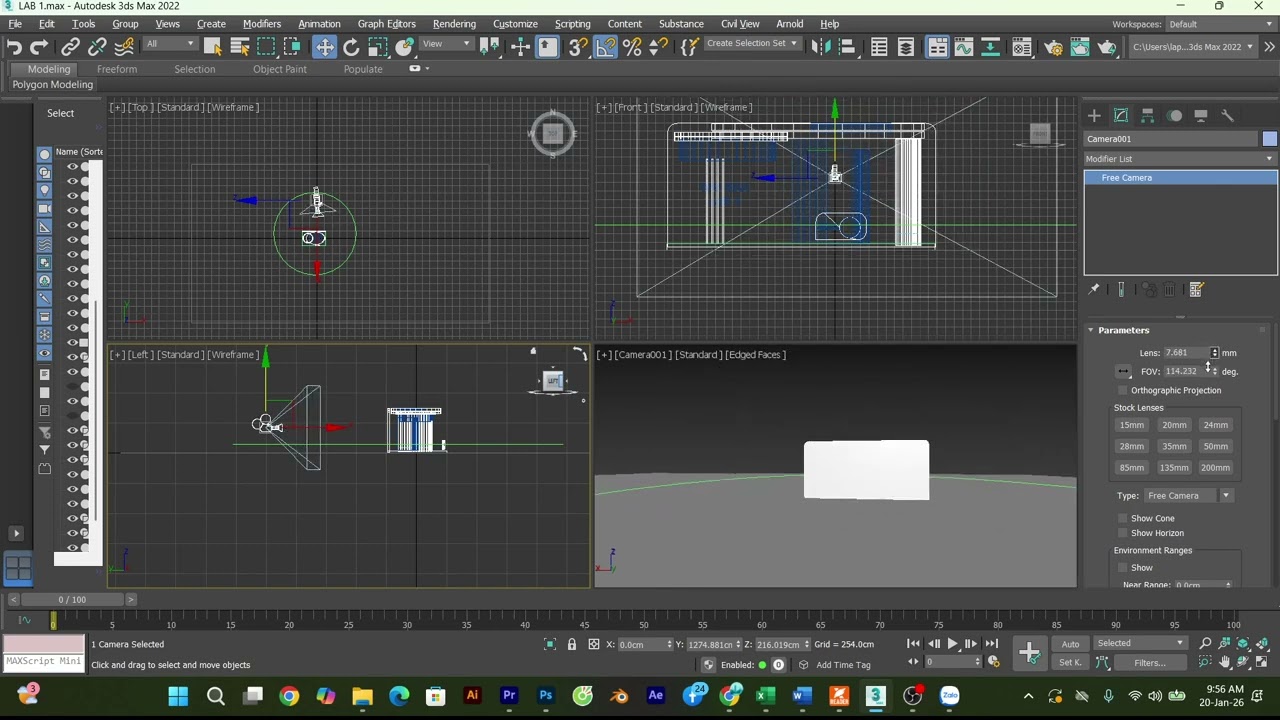This screenshot has height=720, width=1280.
Task: Go to the start frame
Action: [913, 645]
